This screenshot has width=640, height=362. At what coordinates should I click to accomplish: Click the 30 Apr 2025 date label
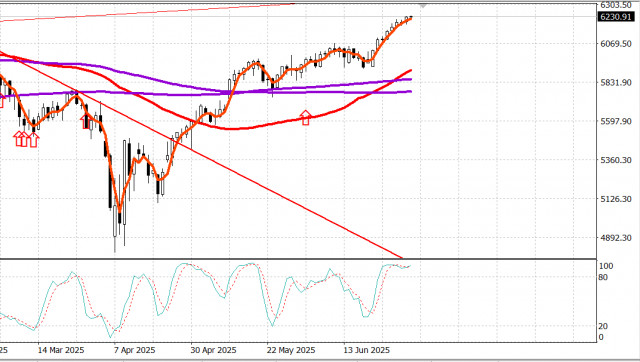tap(213, 350)
